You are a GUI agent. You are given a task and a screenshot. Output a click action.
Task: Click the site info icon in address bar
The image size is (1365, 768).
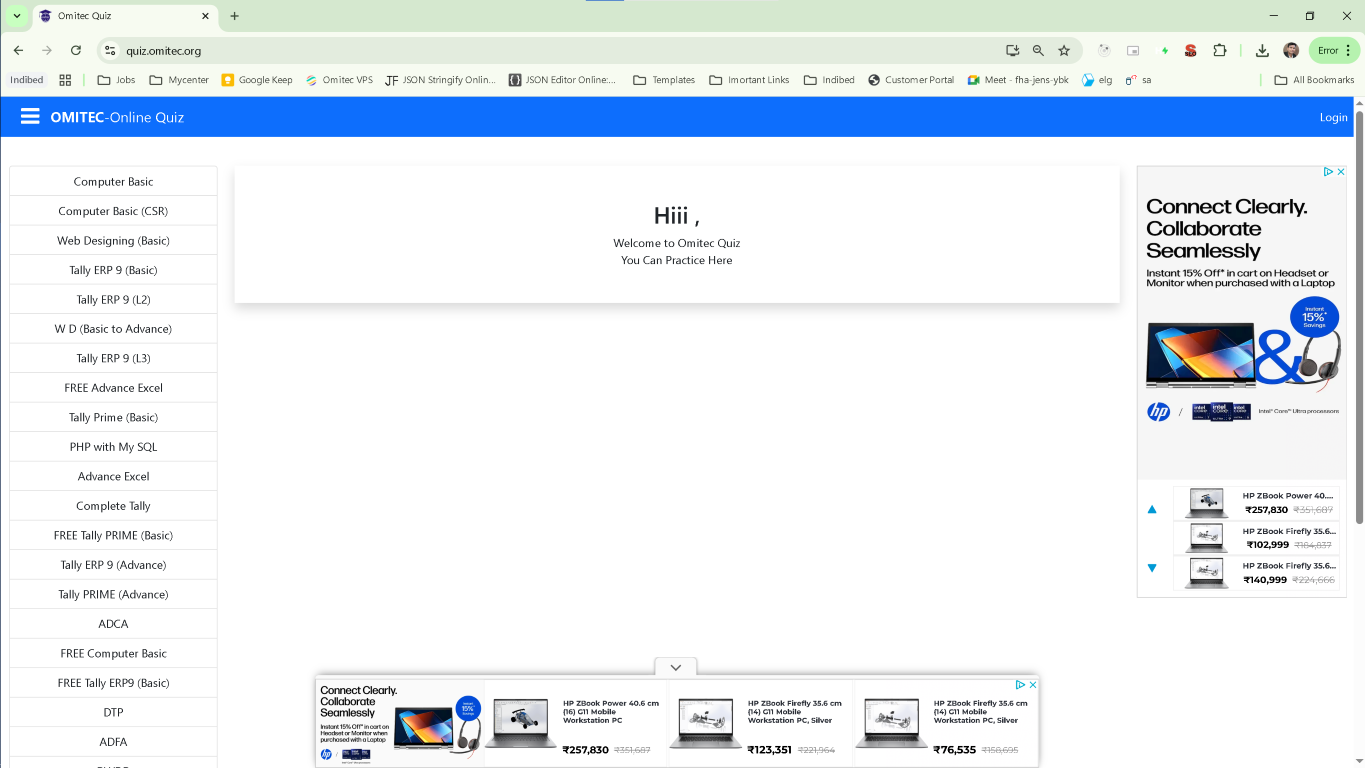[111, 50]
